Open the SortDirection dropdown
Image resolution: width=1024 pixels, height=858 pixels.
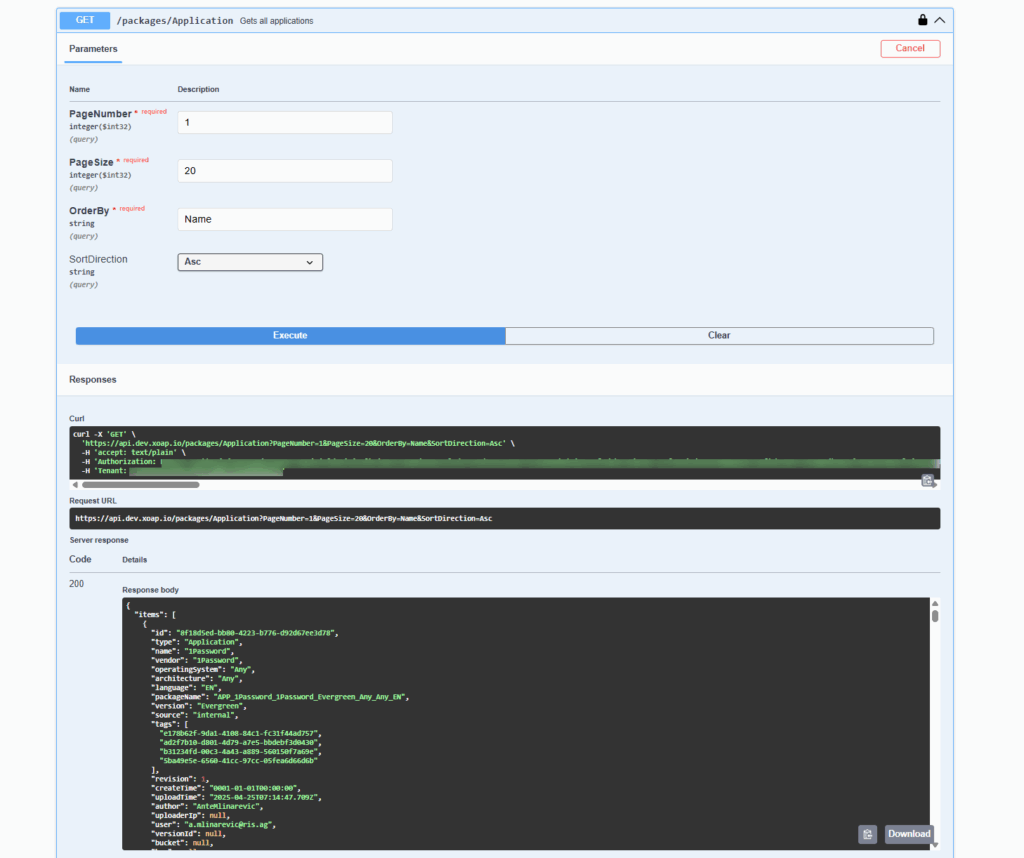[250, 262]
